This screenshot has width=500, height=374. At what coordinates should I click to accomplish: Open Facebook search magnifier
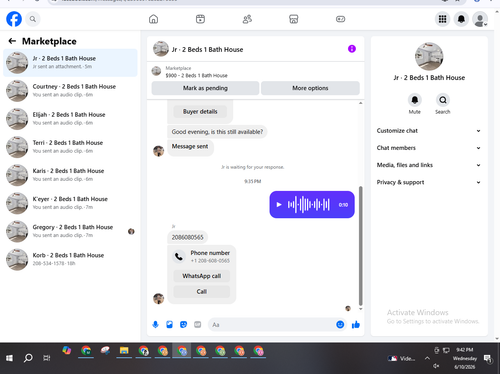point(33,19)
